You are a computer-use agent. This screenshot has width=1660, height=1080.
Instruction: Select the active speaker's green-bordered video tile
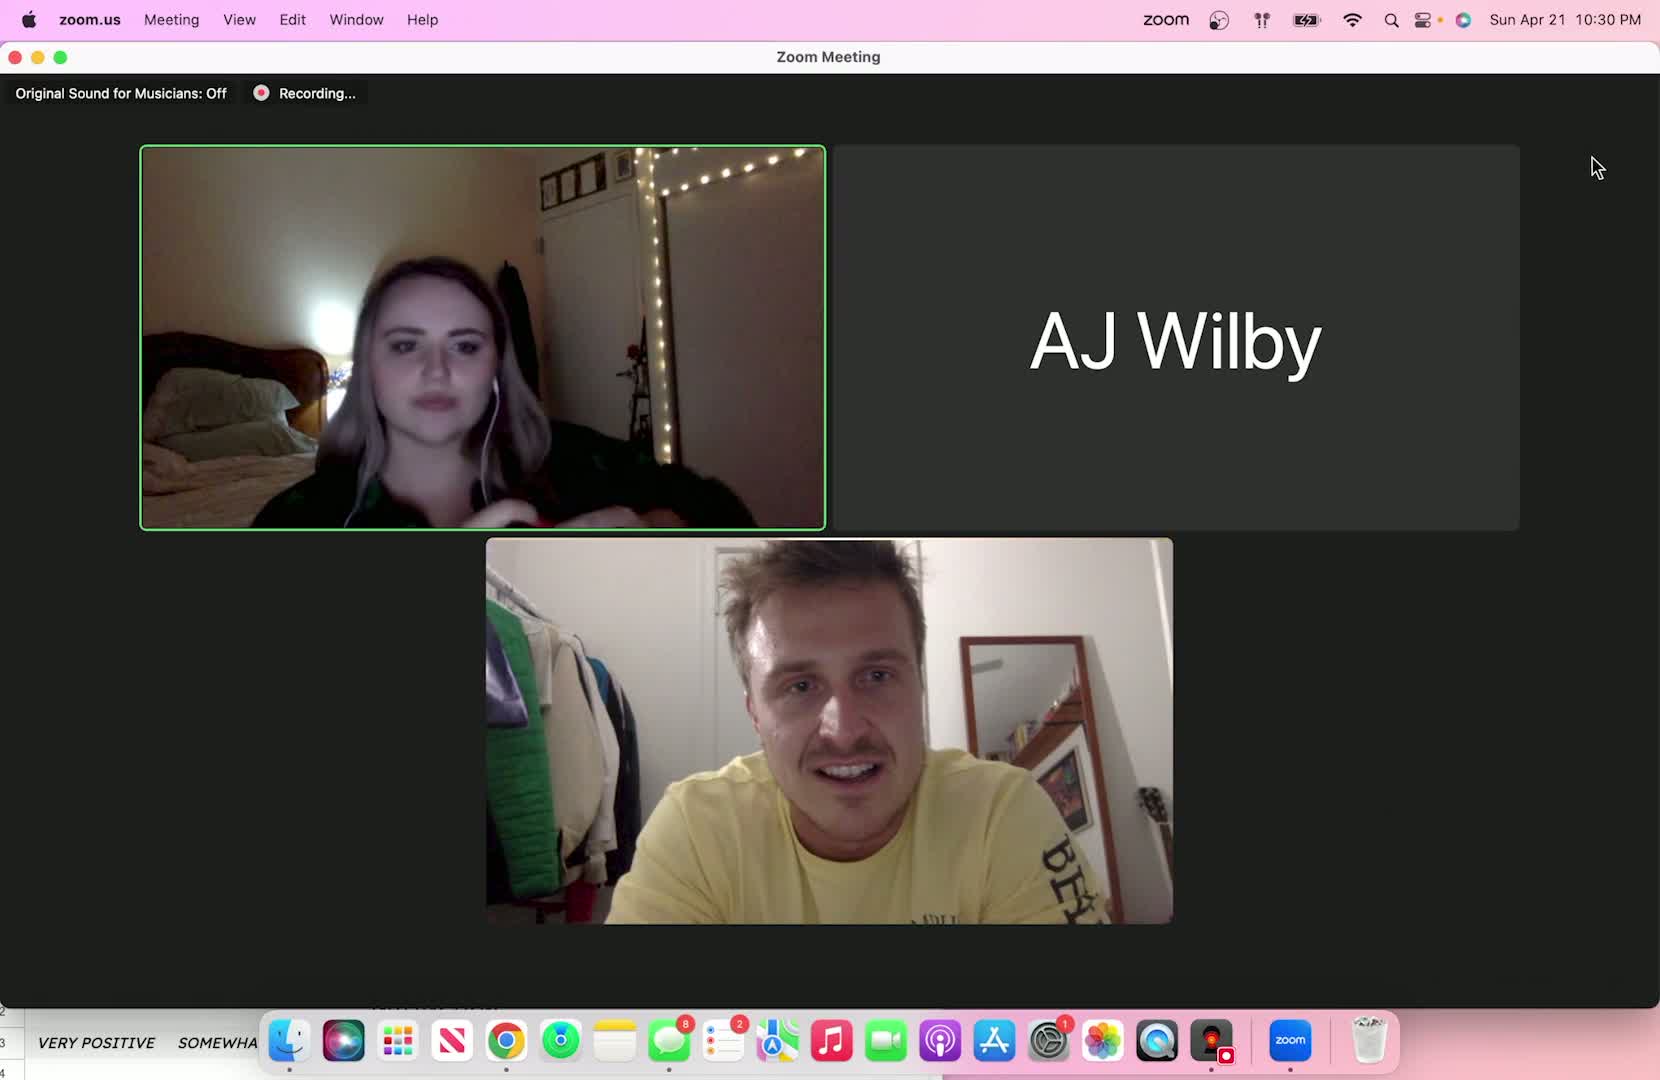[x=483, y=338]
